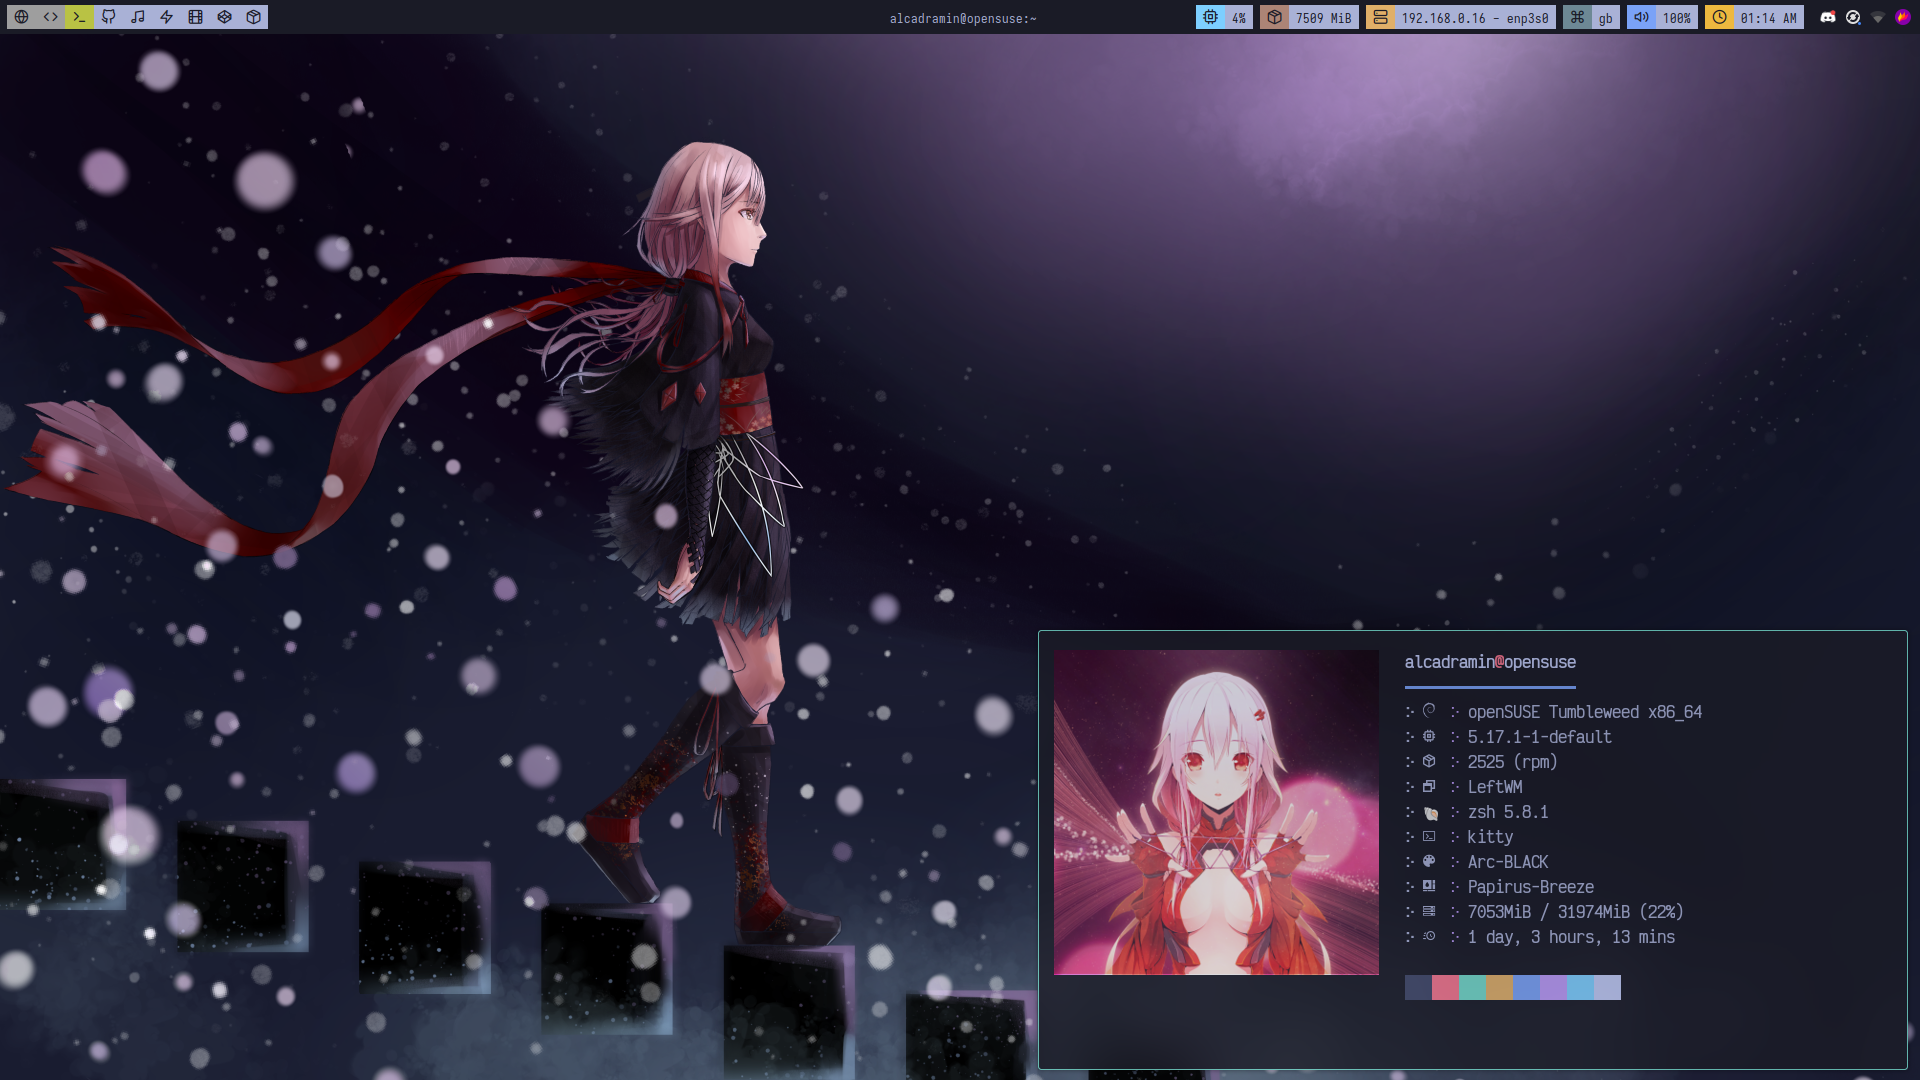Switch to the globe web workspace

[21, 17]
